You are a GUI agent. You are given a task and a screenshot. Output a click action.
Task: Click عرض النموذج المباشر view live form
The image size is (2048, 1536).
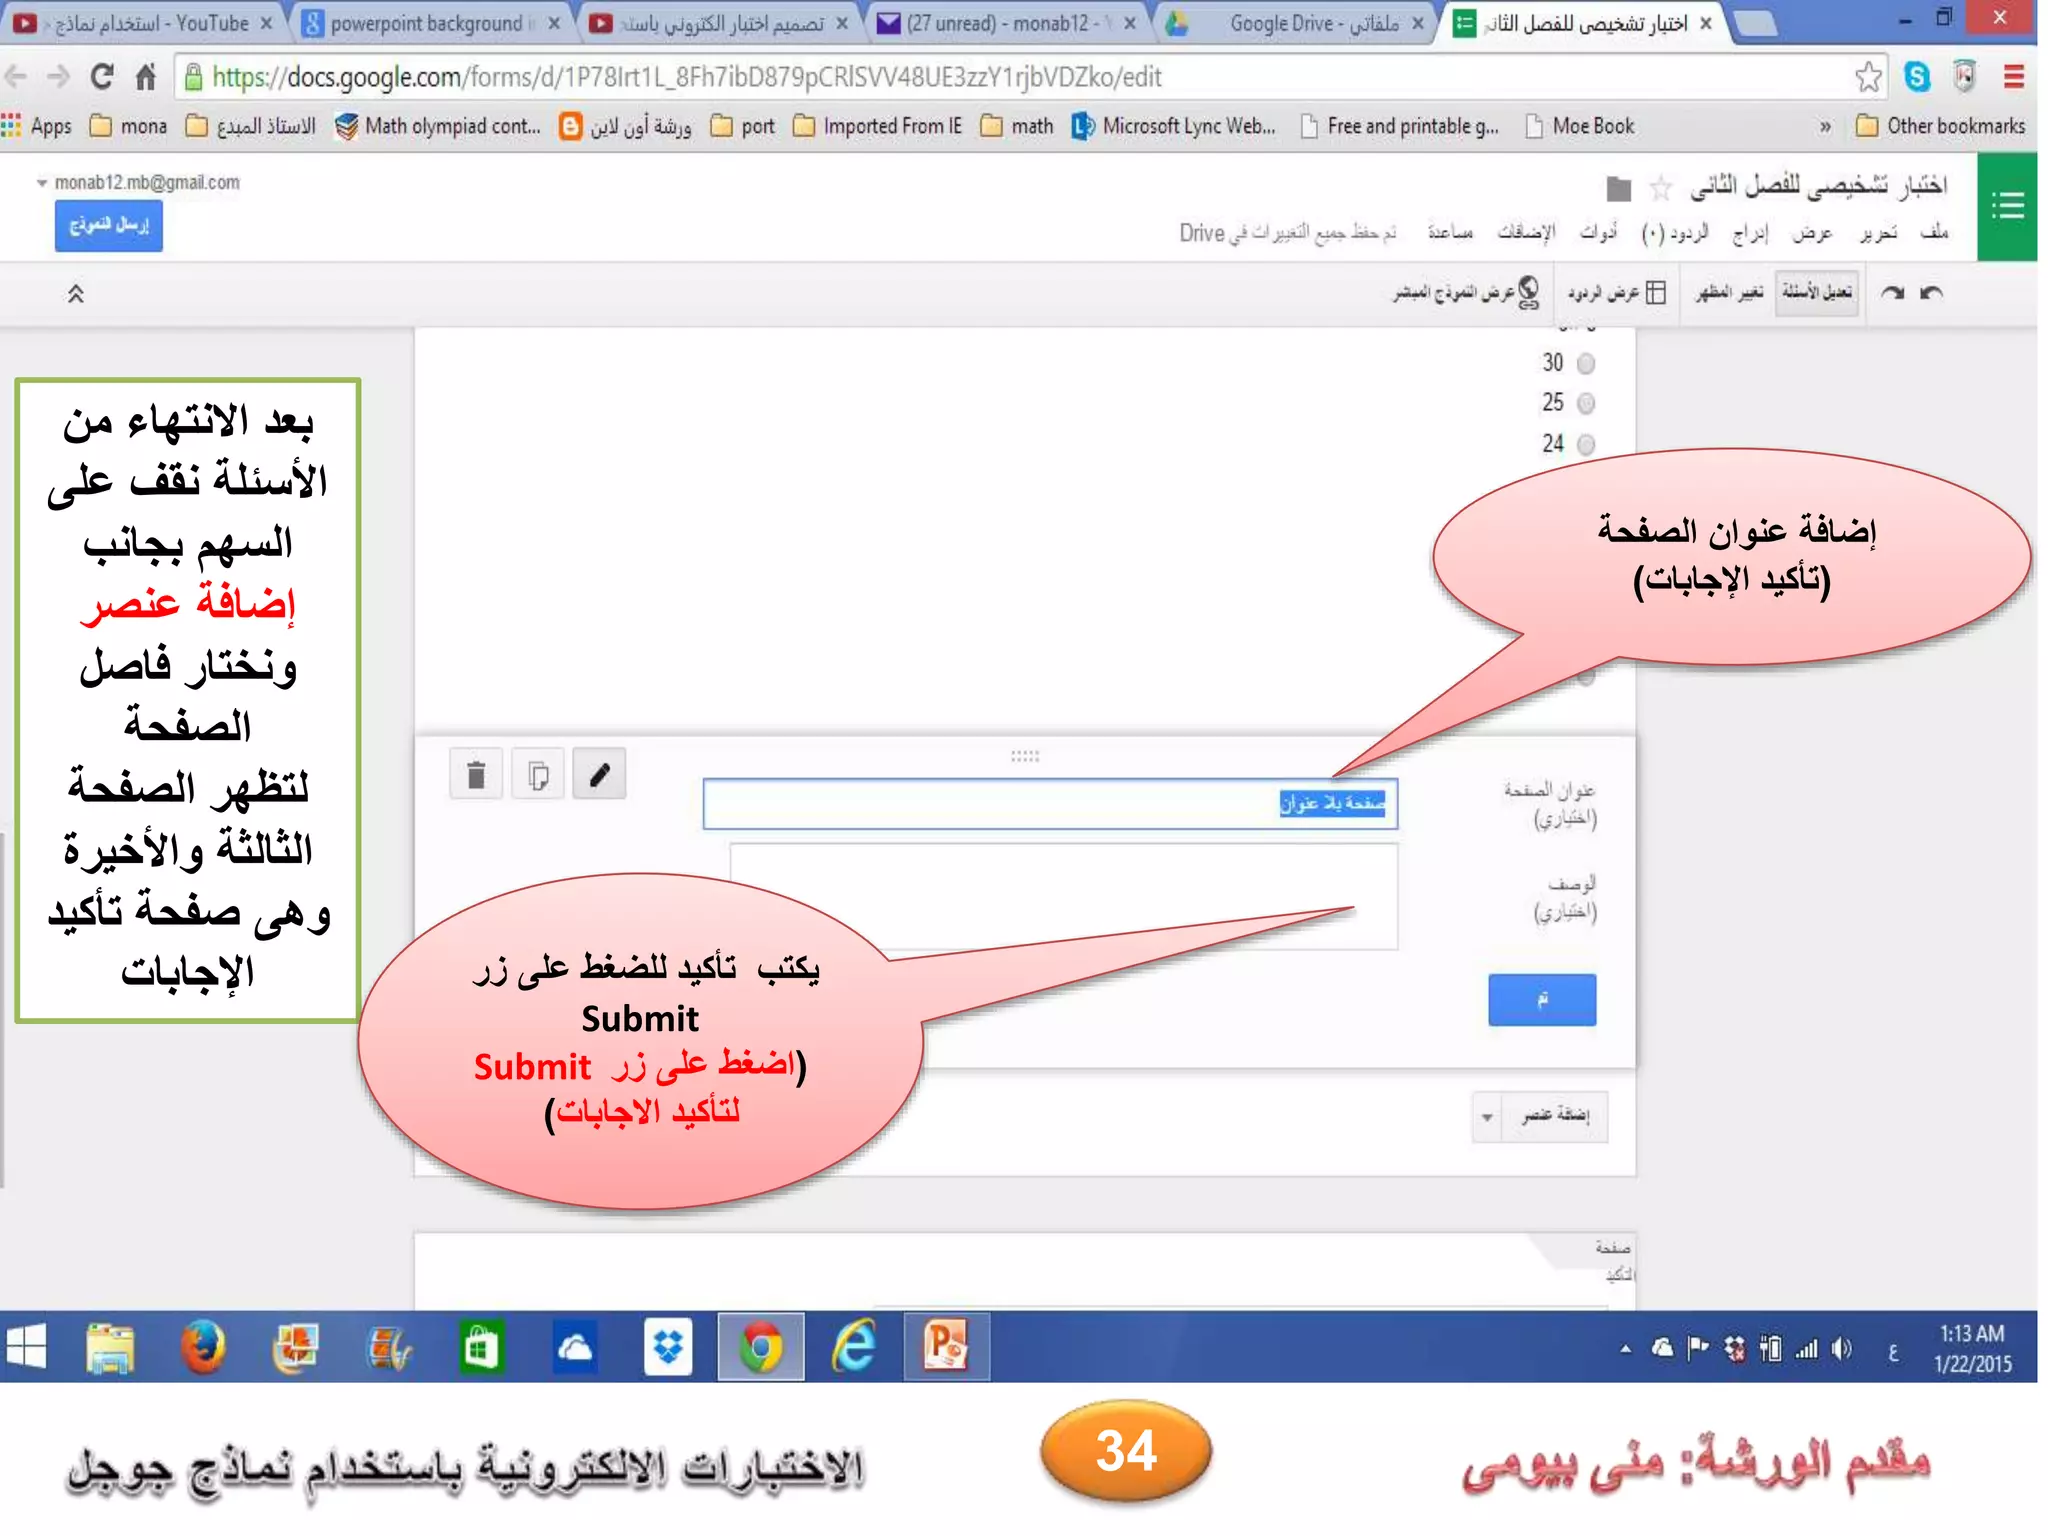pyautogui.click(x=1466, y=292)
